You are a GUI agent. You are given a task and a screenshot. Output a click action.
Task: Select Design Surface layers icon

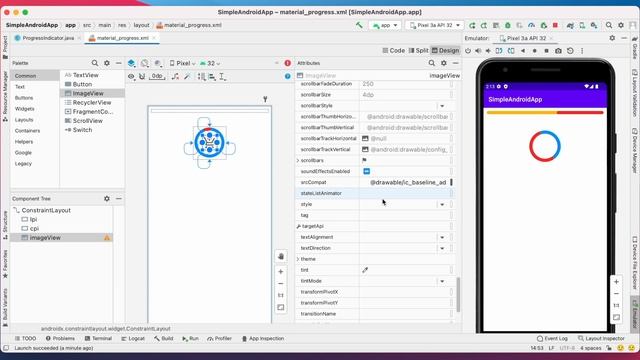click(x=131, y=63)
